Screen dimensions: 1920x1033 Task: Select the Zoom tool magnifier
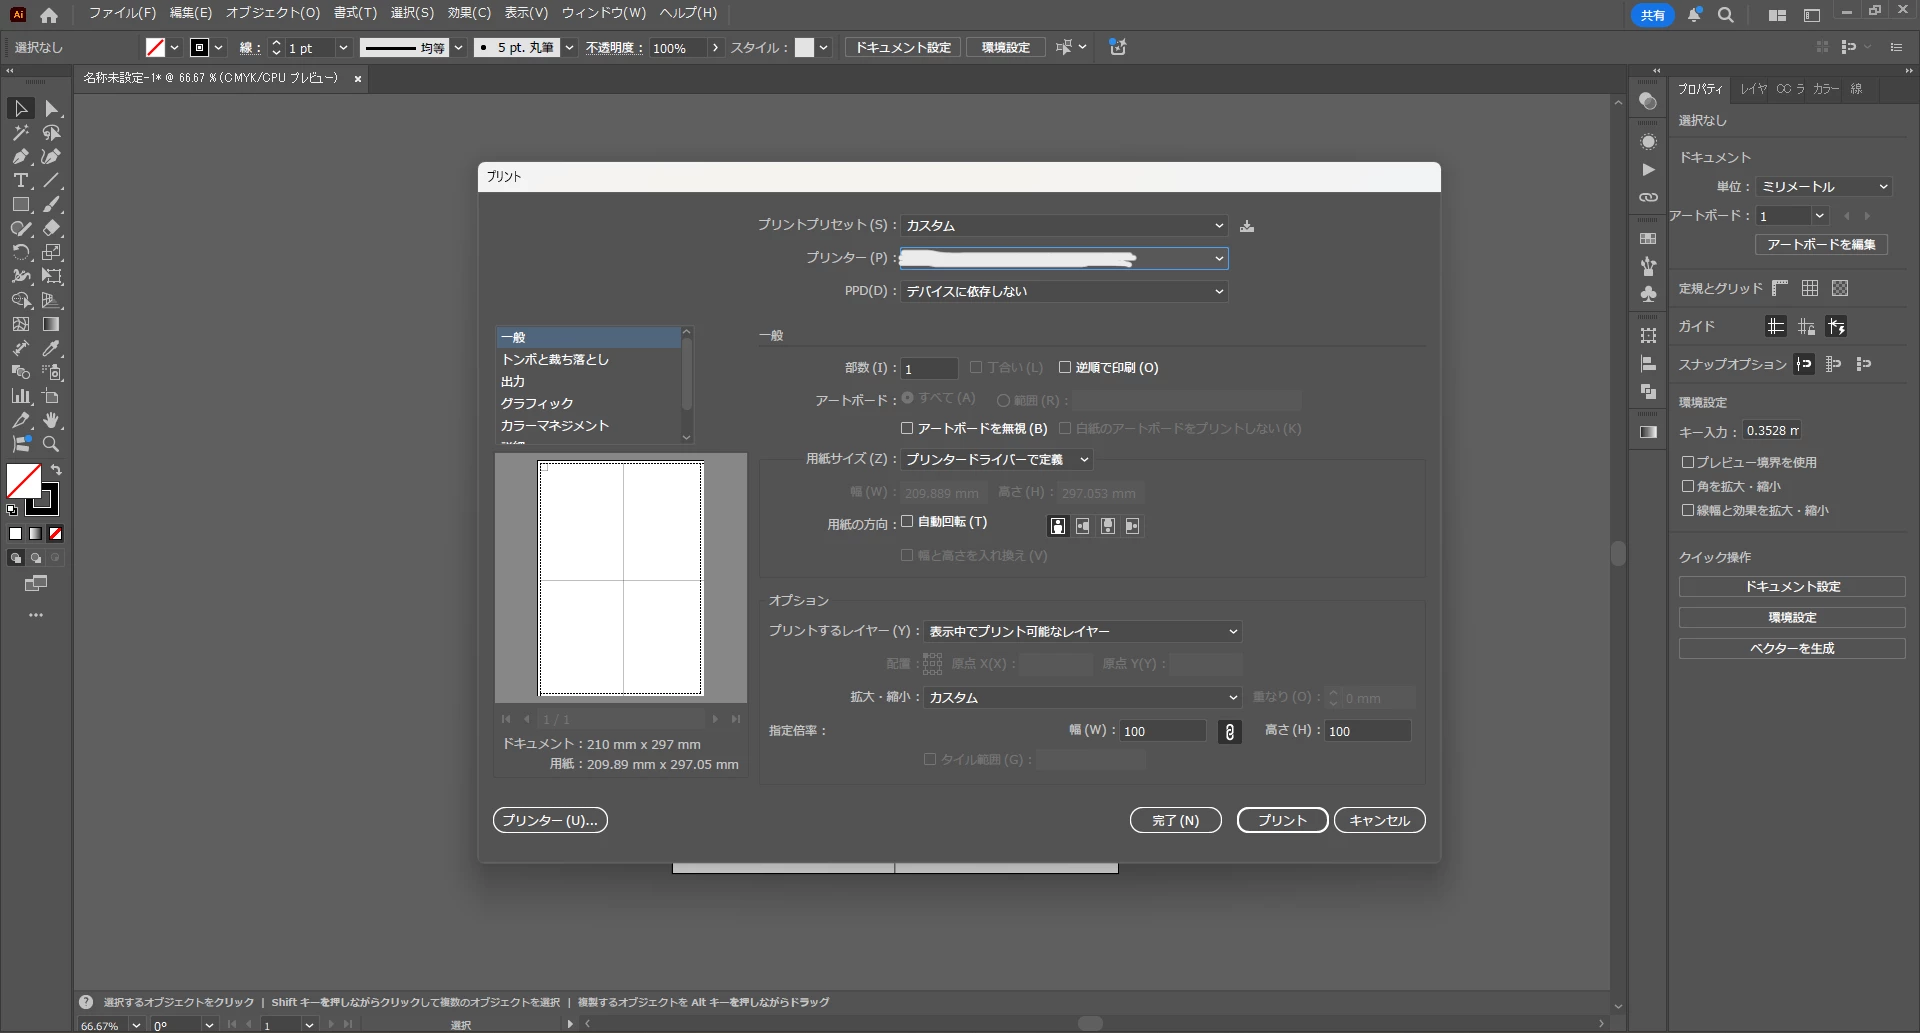[x=52, y=445]
